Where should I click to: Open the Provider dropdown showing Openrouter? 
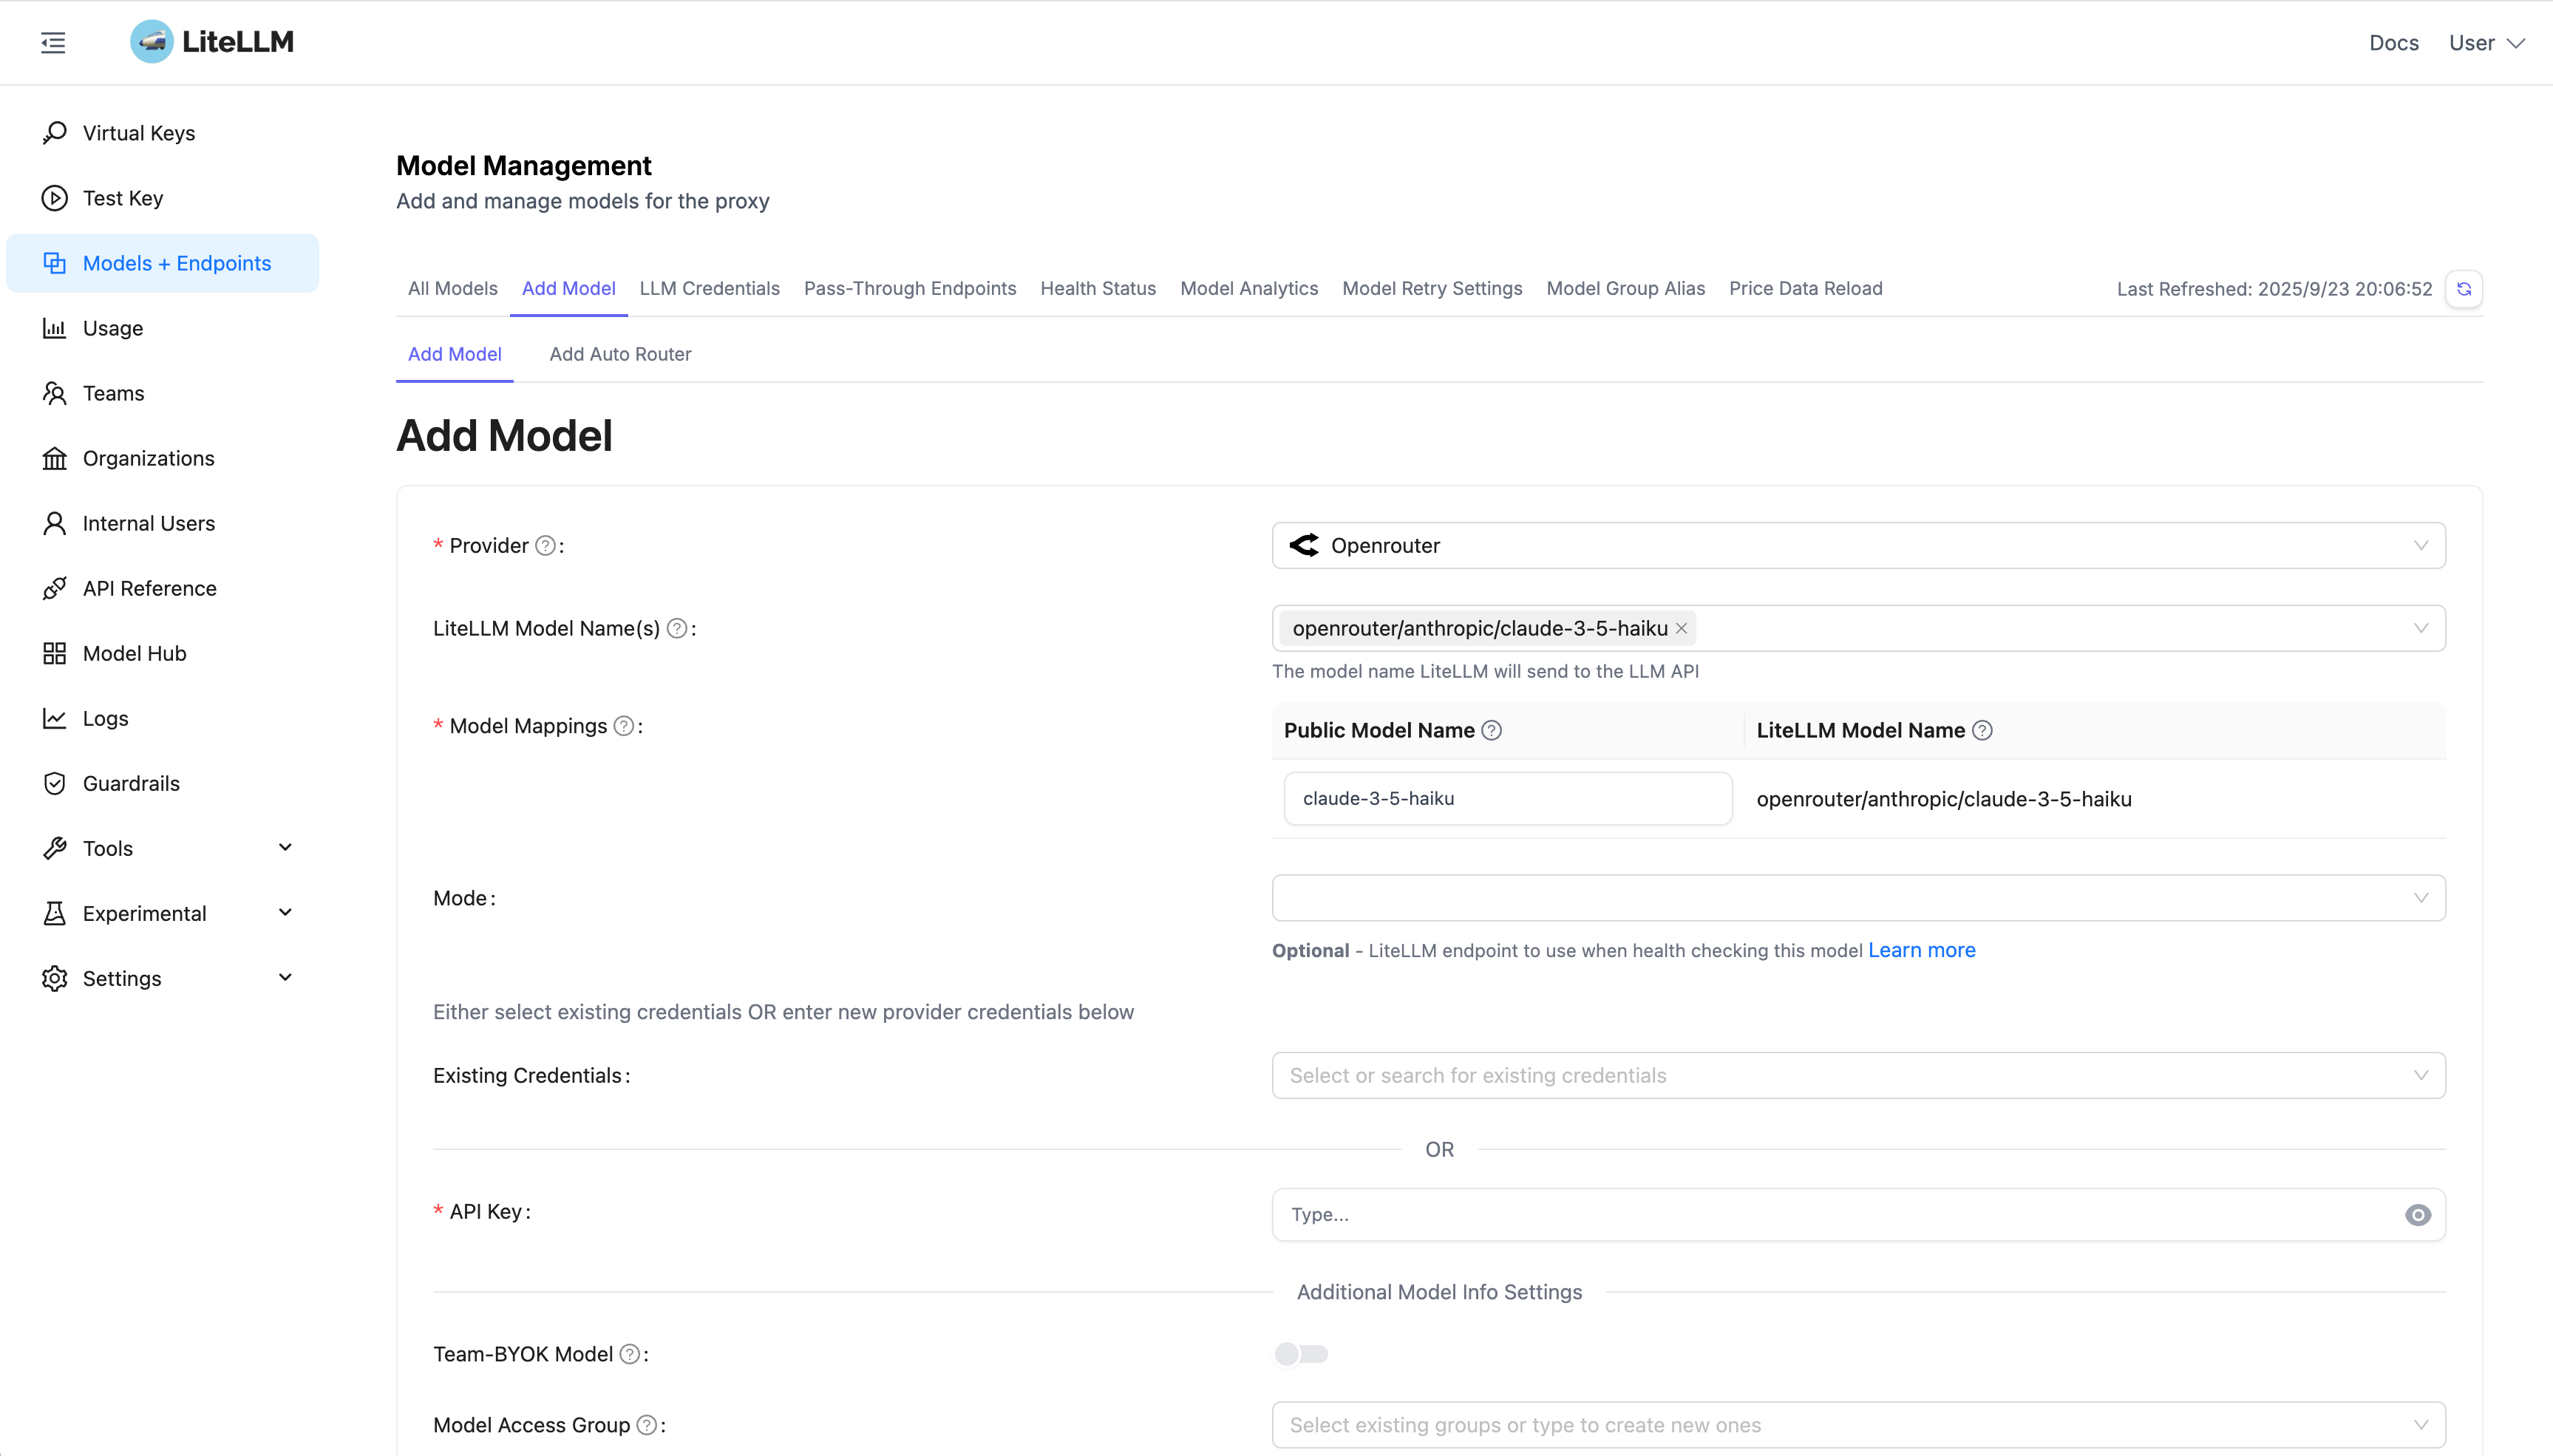coord(1858,546)
